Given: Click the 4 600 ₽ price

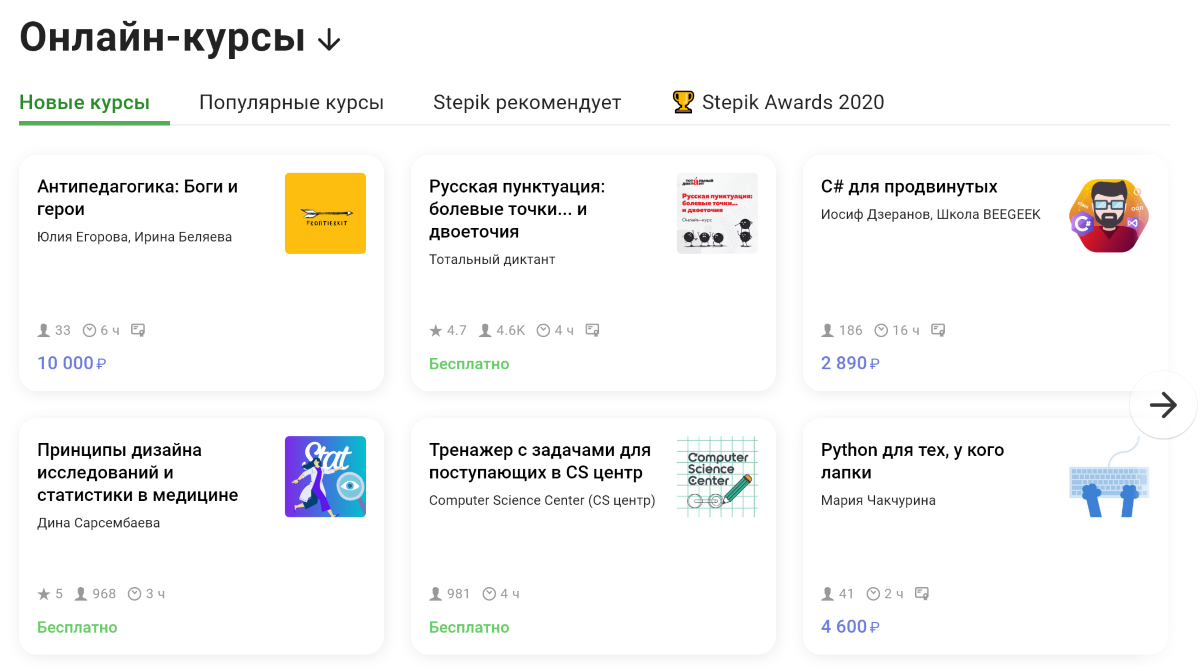Looking at the screenshot, I should [851, 627].
